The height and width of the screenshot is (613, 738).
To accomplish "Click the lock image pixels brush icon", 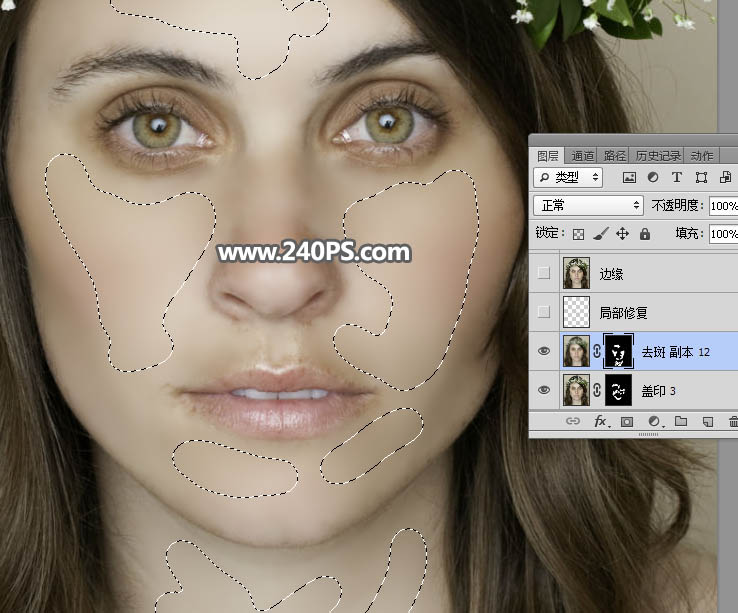I will (600, 234).
